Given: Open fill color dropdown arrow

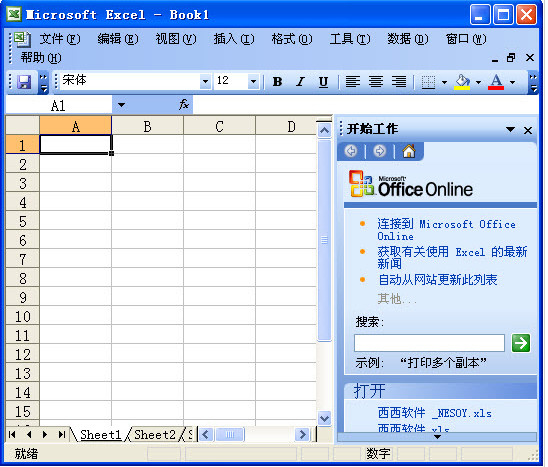Looking at the screenshot, I should pos(478,82).
